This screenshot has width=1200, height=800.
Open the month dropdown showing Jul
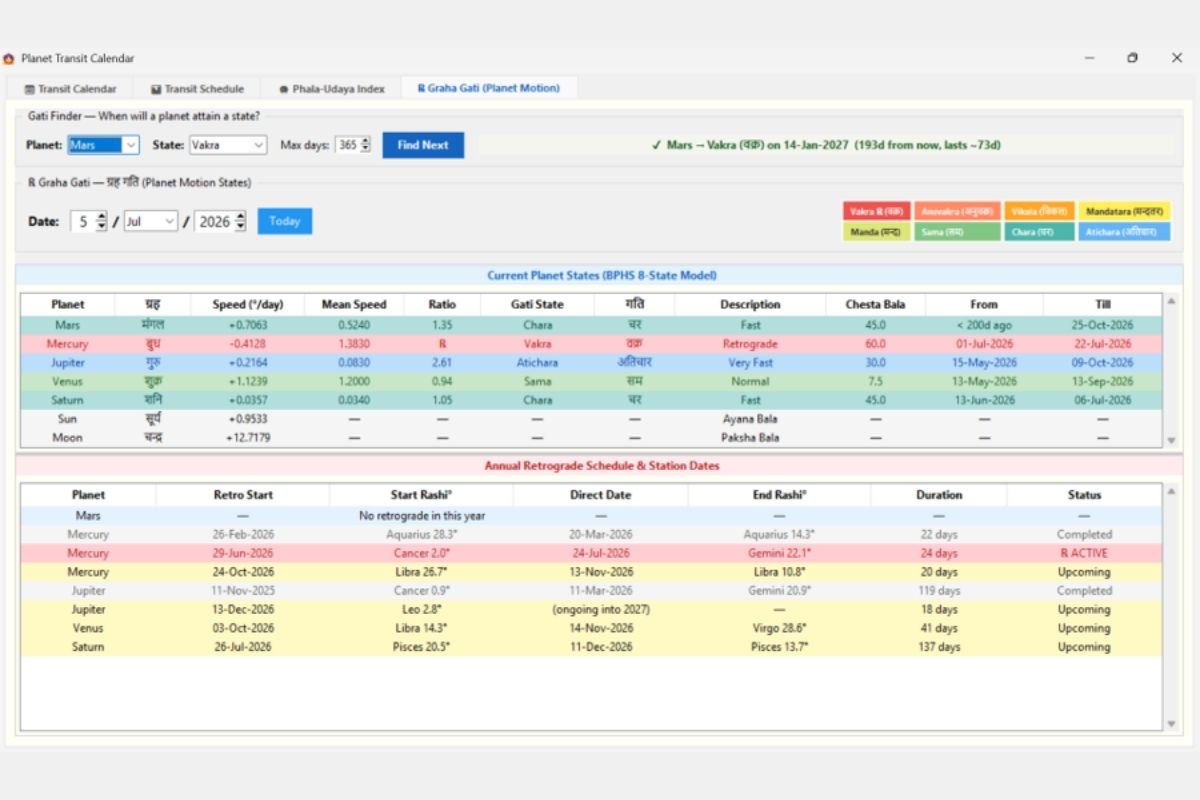(151, 222)
